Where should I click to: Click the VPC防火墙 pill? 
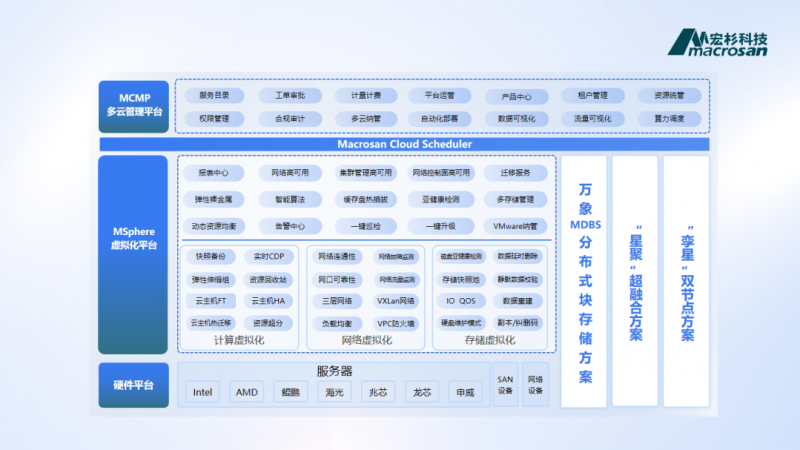396,323
